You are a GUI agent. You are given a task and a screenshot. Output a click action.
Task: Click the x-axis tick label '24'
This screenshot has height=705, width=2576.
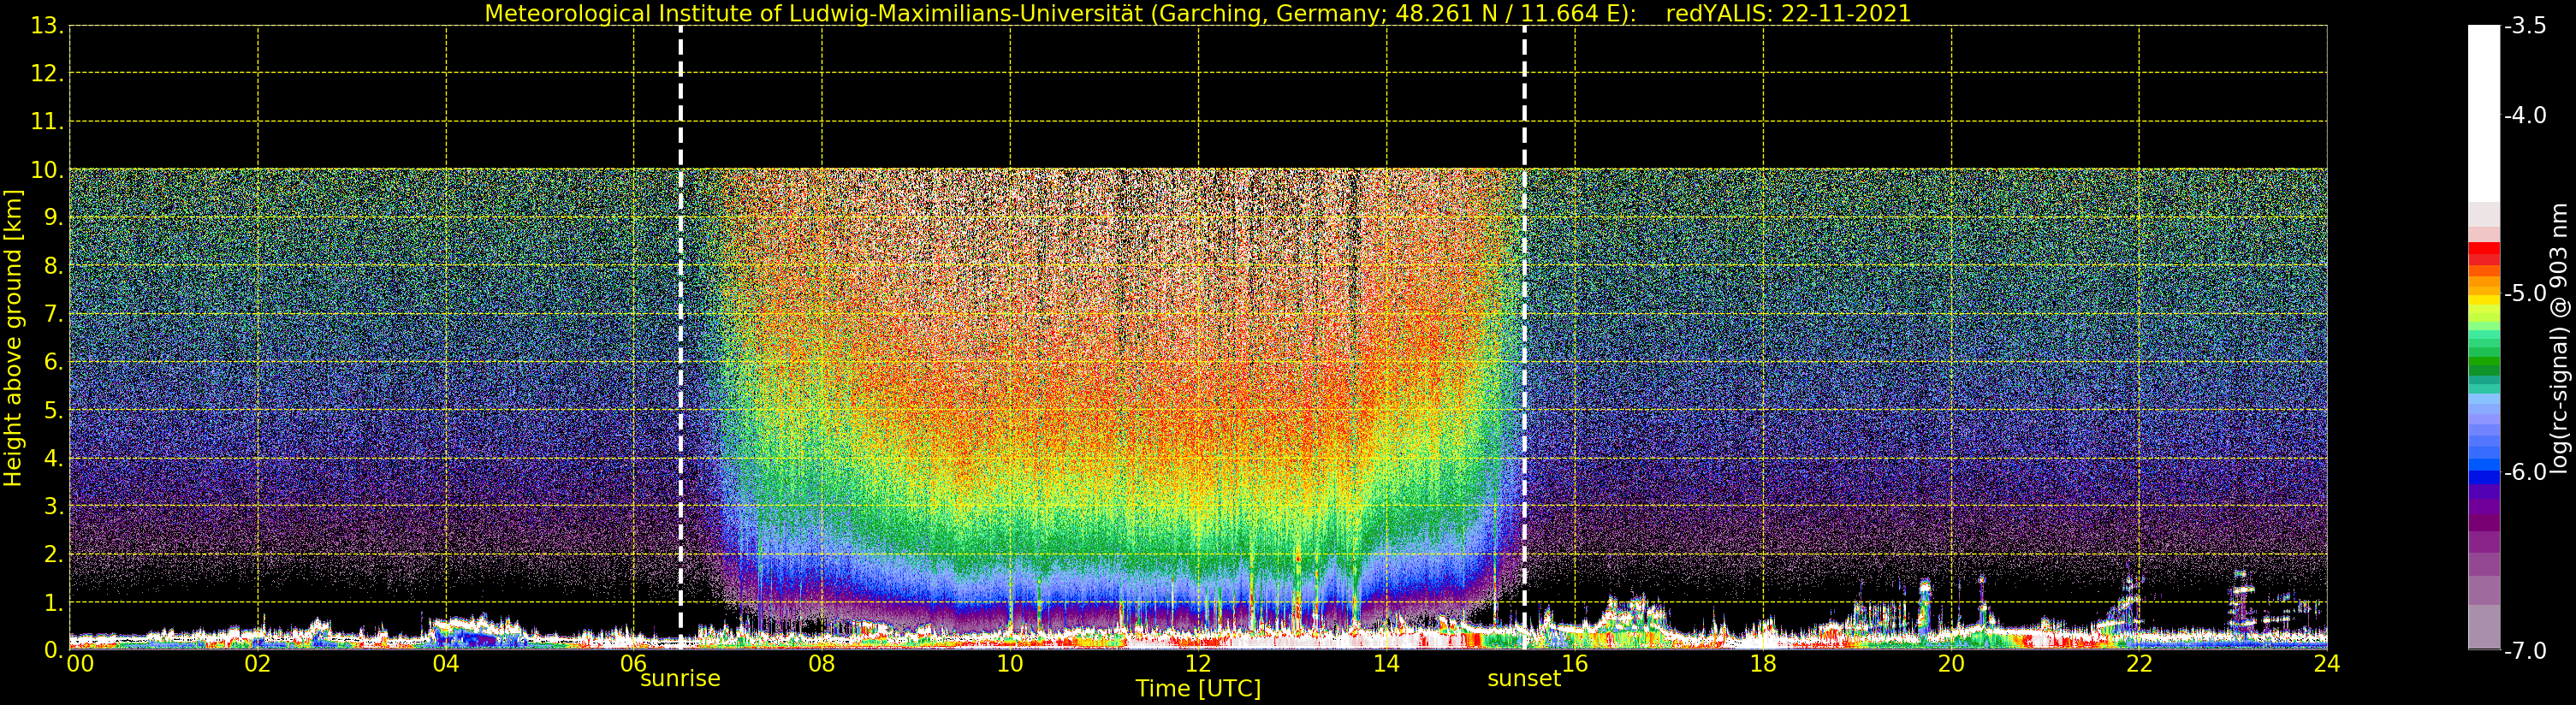2327,663
